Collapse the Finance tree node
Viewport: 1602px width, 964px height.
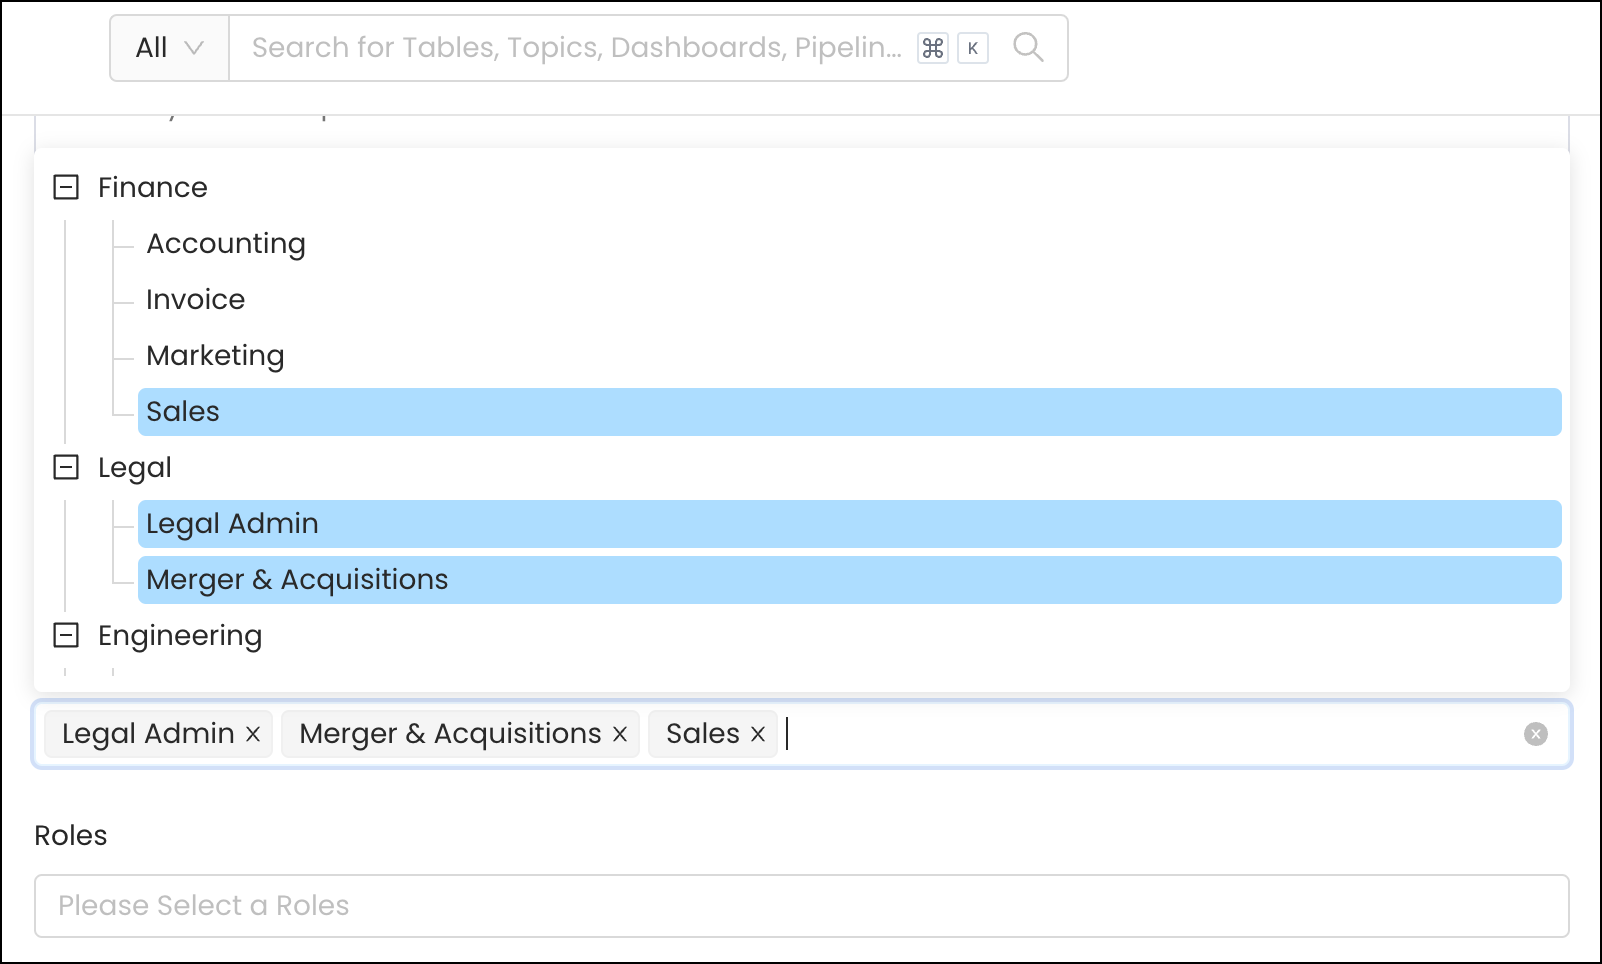[66, 187]
